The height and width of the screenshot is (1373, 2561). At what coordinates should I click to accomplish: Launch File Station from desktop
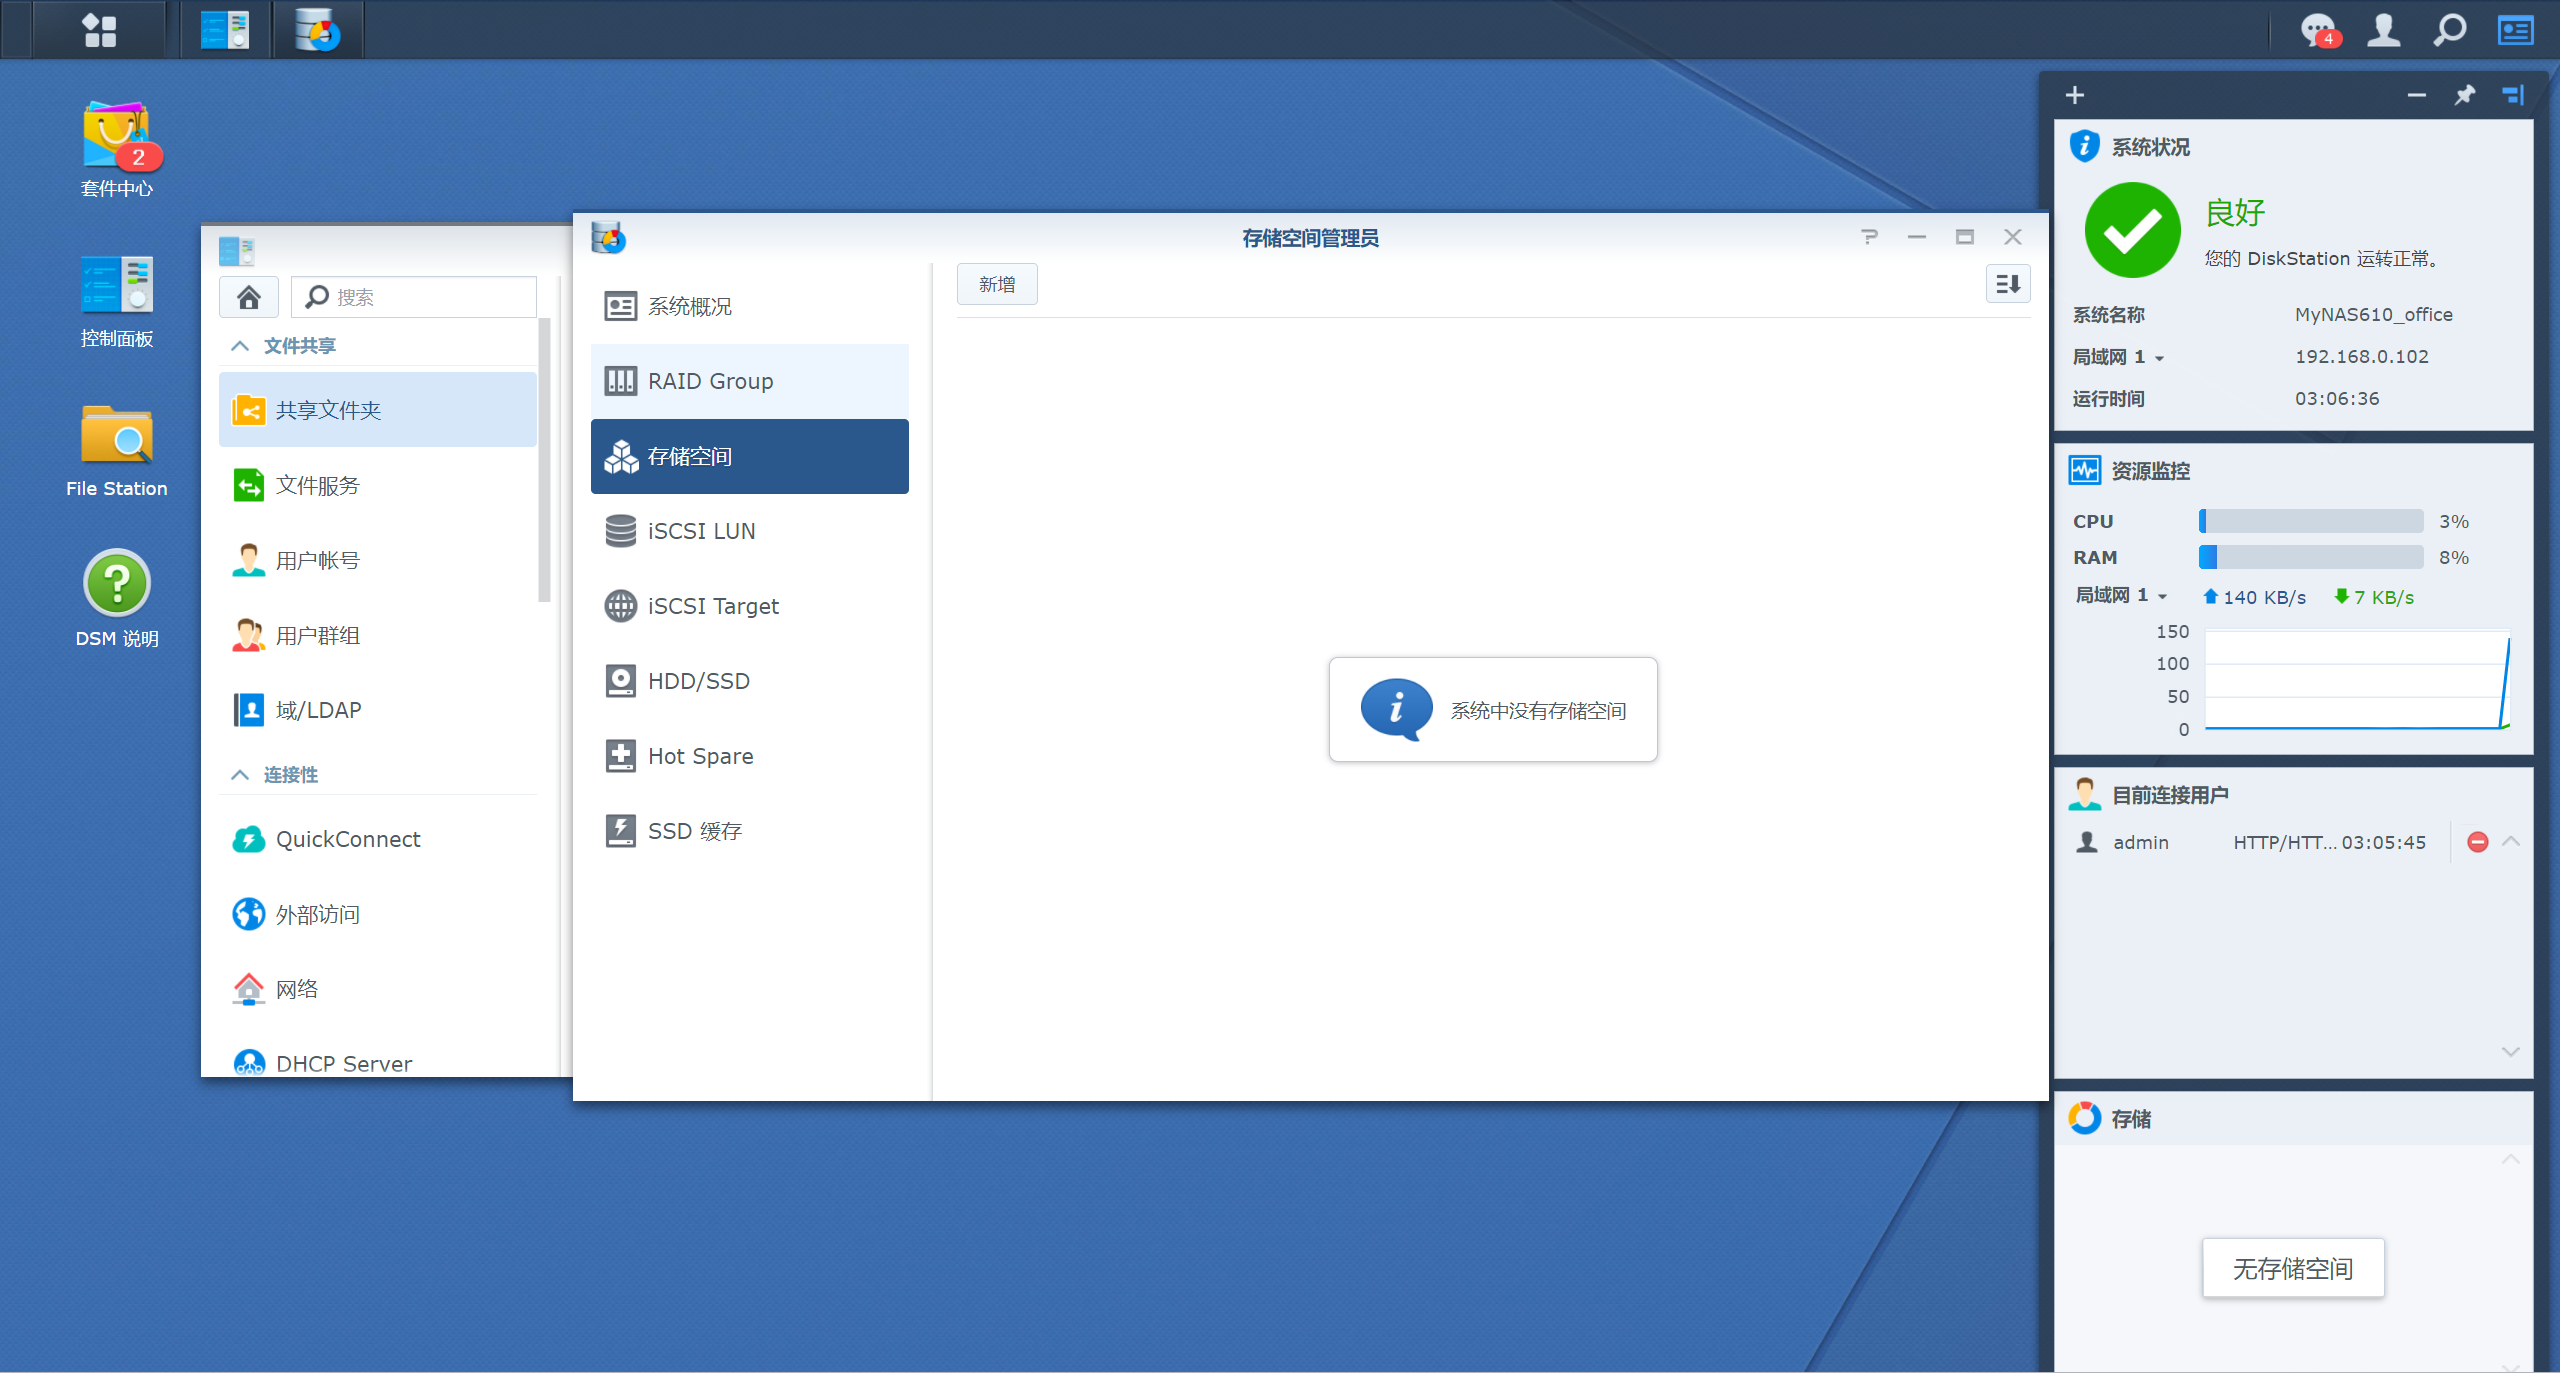(x=117, y=450)
